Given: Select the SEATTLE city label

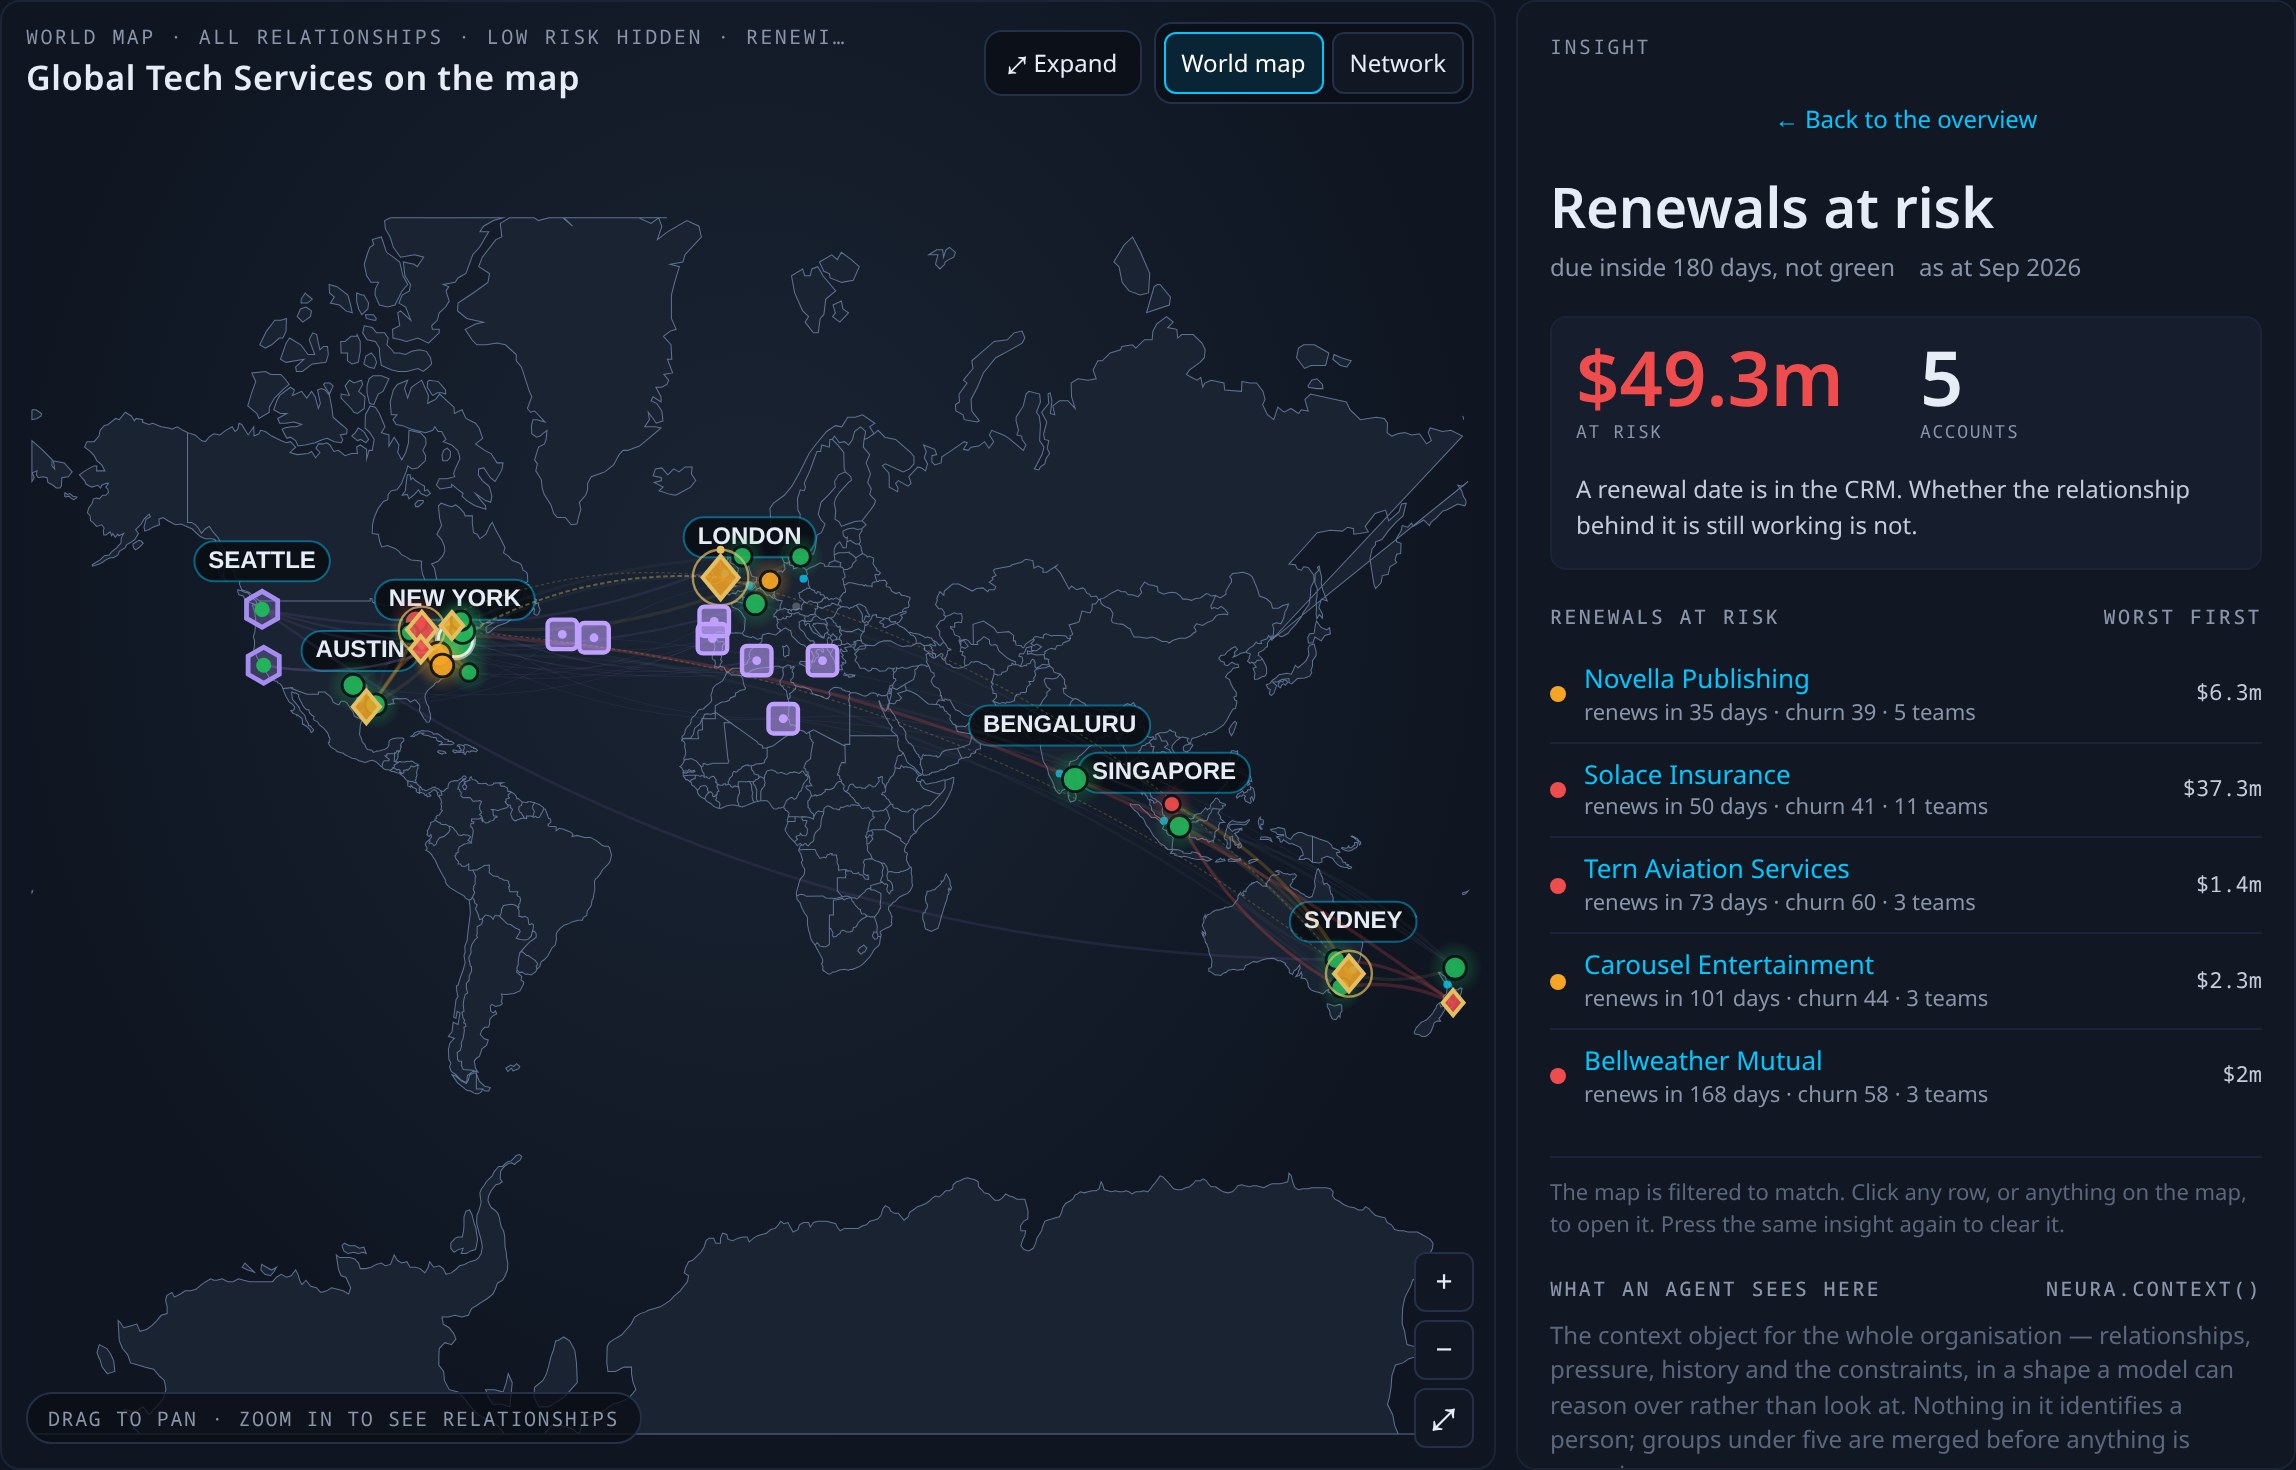Looking at the screenshot, I should tap(262, 560).
